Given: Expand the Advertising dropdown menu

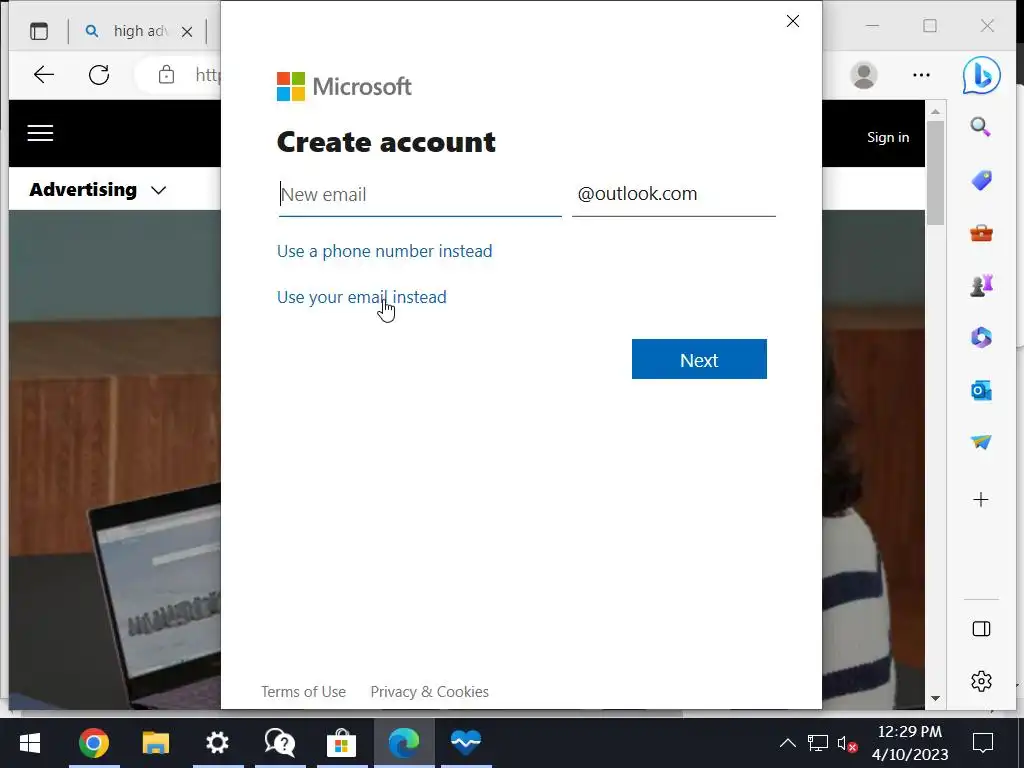Looking at the screenshot, I should click(98, 190).
